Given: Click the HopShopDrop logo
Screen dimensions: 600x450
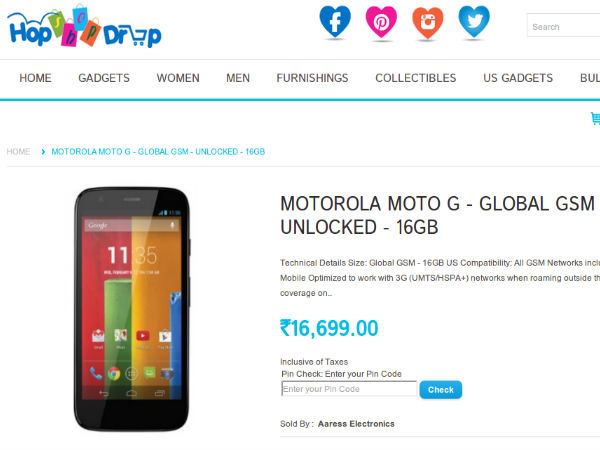Looking at the screenshot, I should pos(84,26).
